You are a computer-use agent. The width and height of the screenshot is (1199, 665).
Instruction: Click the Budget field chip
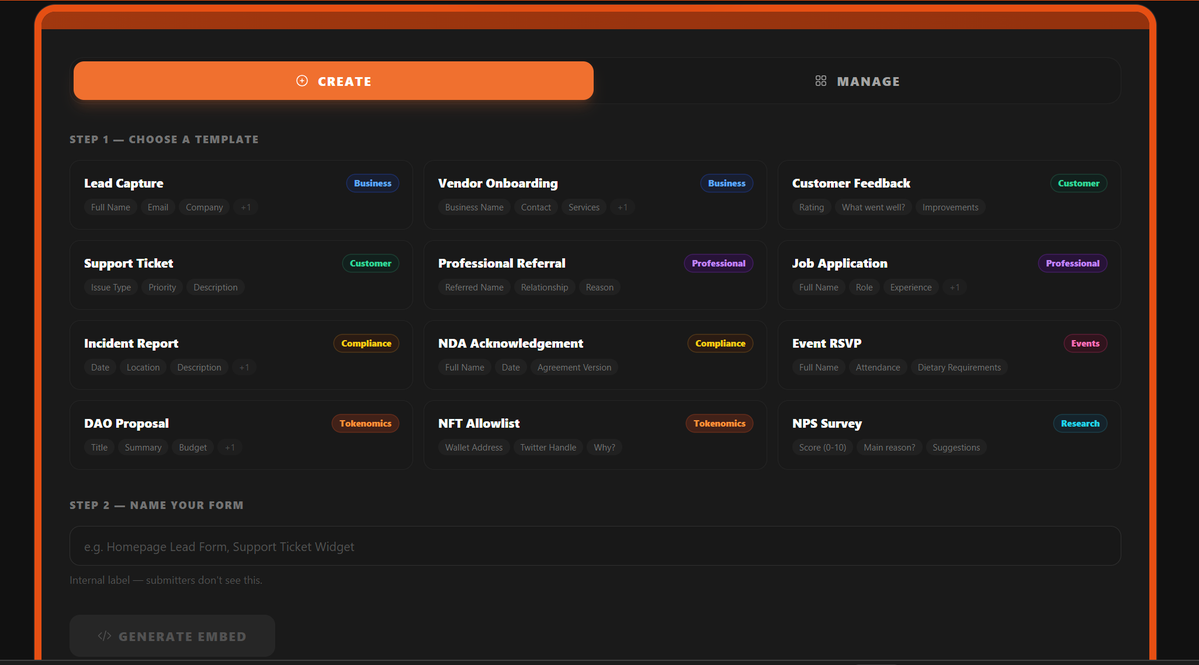pyautogui.click(x=193, y=447)
